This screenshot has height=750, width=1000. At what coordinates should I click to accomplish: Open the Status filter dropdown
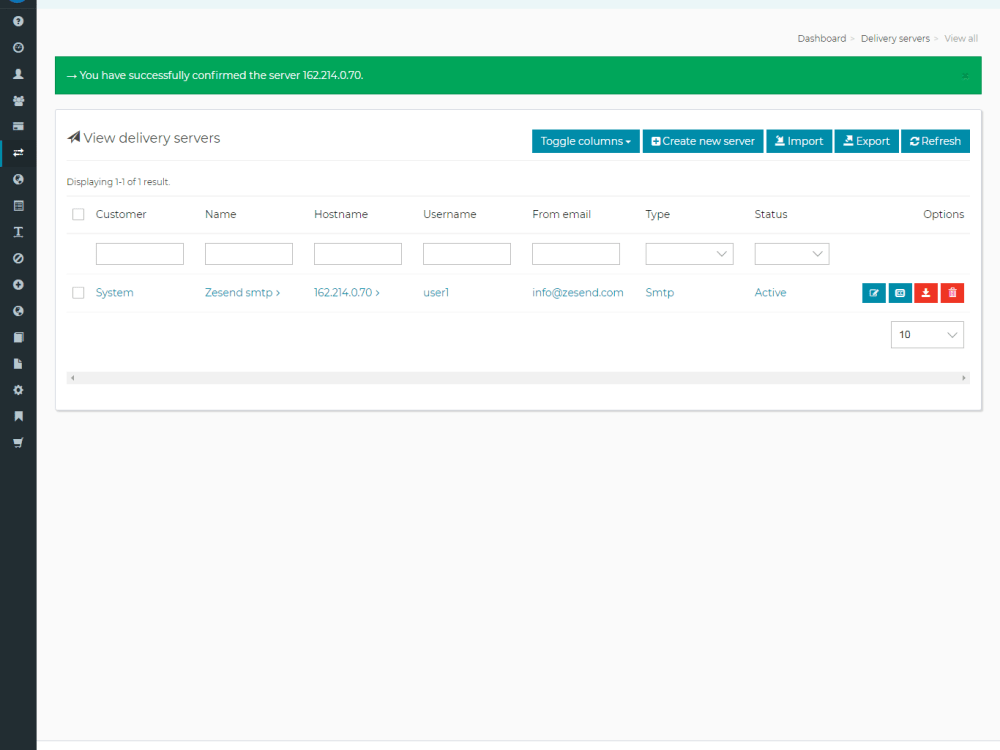(791, 254)
